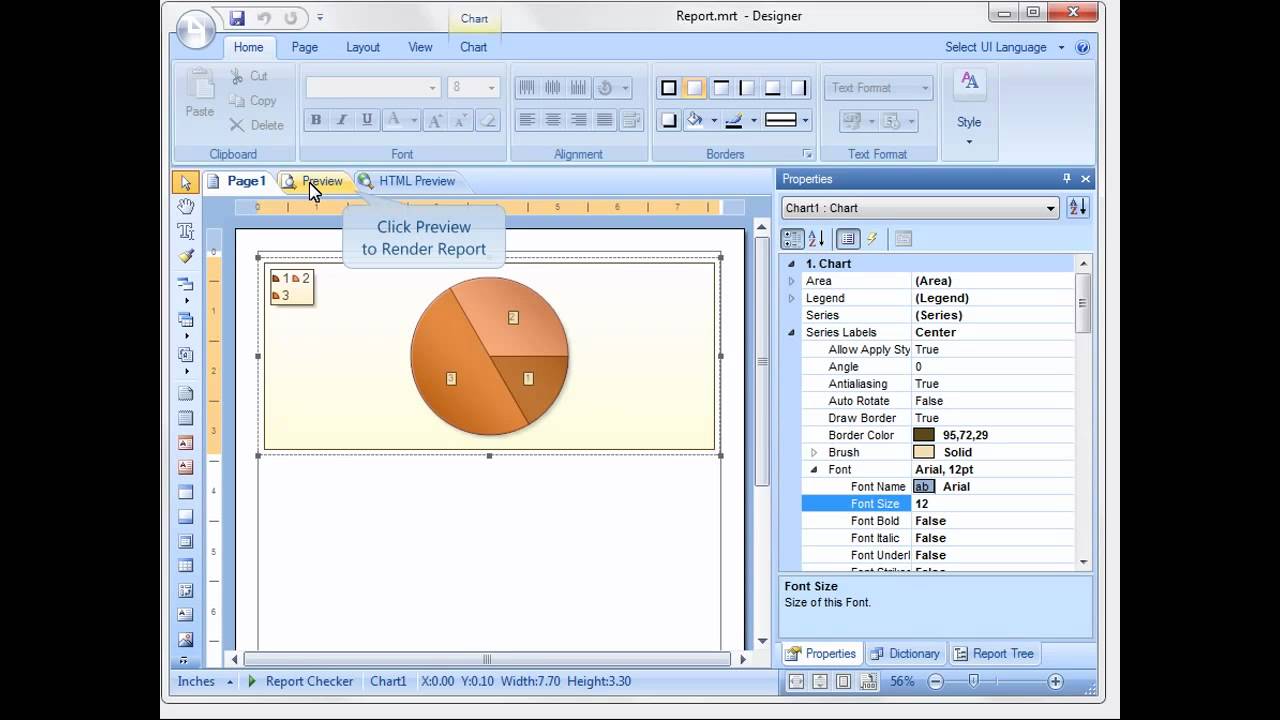The width and height of the screenshot is (1280, 720).
Task: Expand the Legend property node
Action: point(791,298)
